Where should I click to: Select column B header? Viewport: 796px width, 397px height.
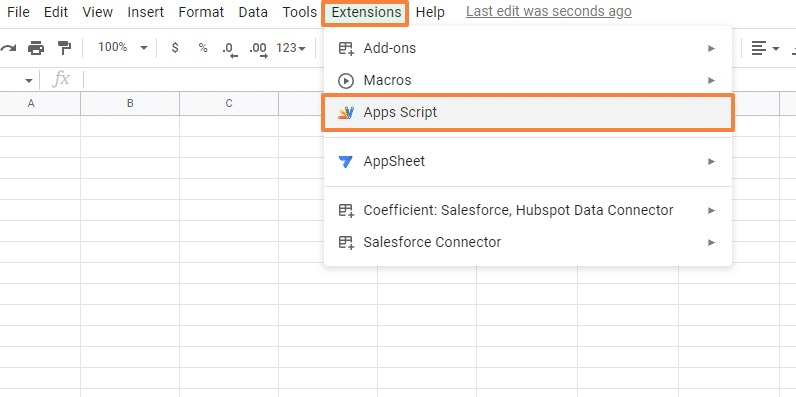tap(130, 104)
